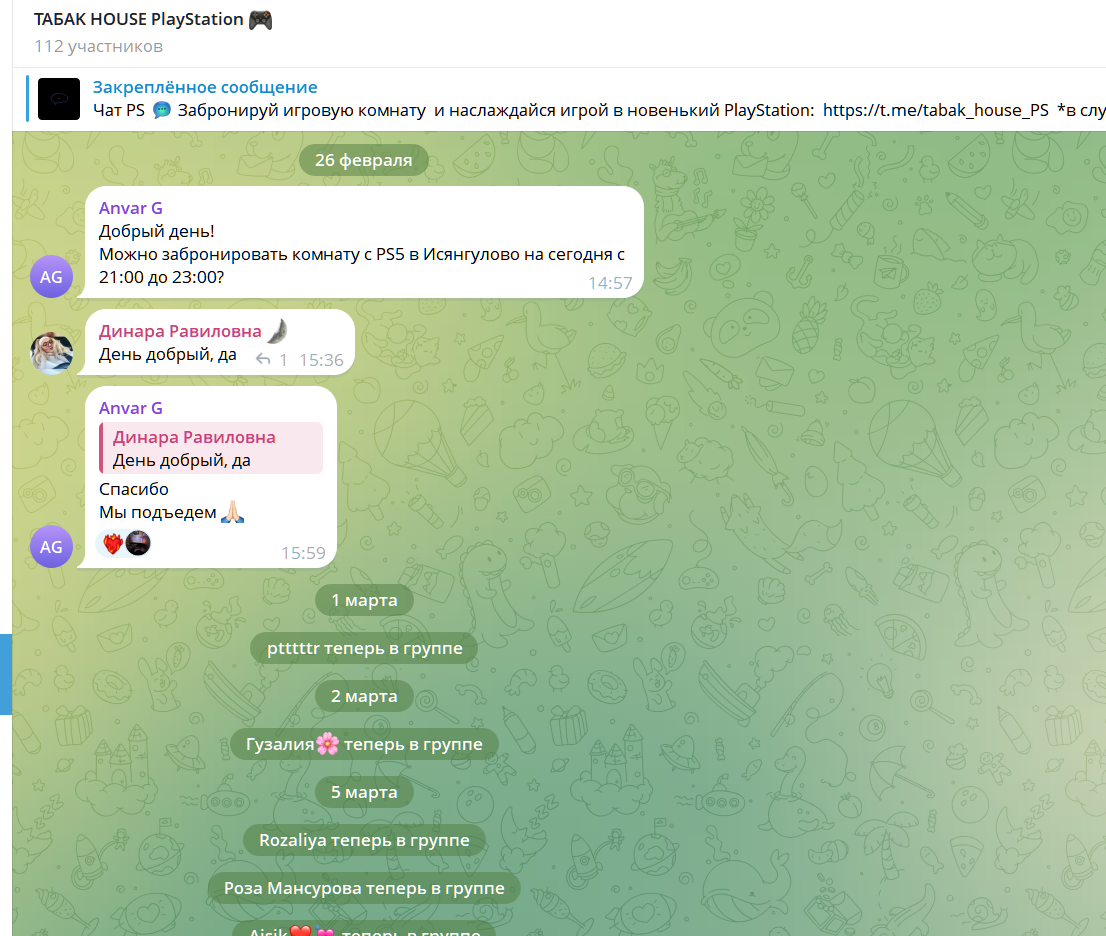Click the gamepad emoji in the chat title

click(x=260, y=20)
